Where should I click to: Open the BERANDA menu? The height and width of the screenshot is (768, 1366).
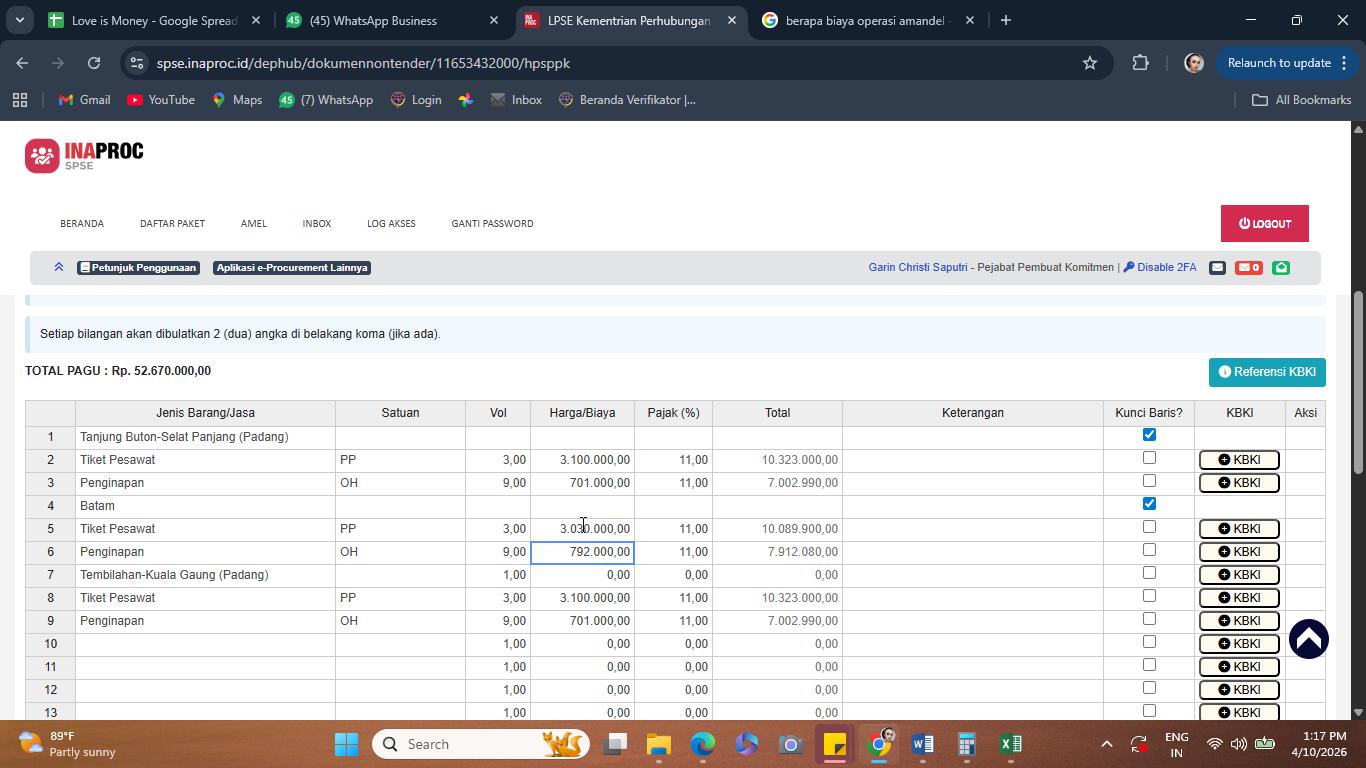(82, 223)
